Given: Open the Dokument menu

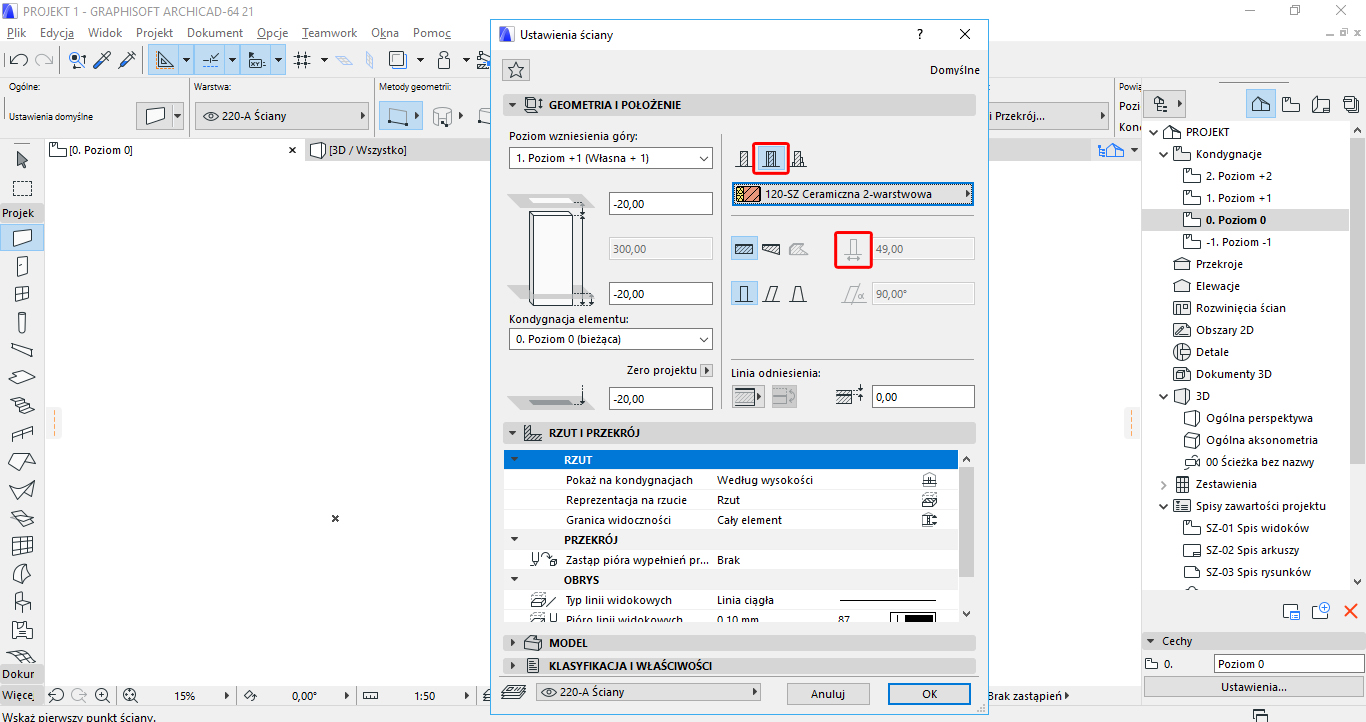Looking at the screenshot, I should (x=215, y=32).
